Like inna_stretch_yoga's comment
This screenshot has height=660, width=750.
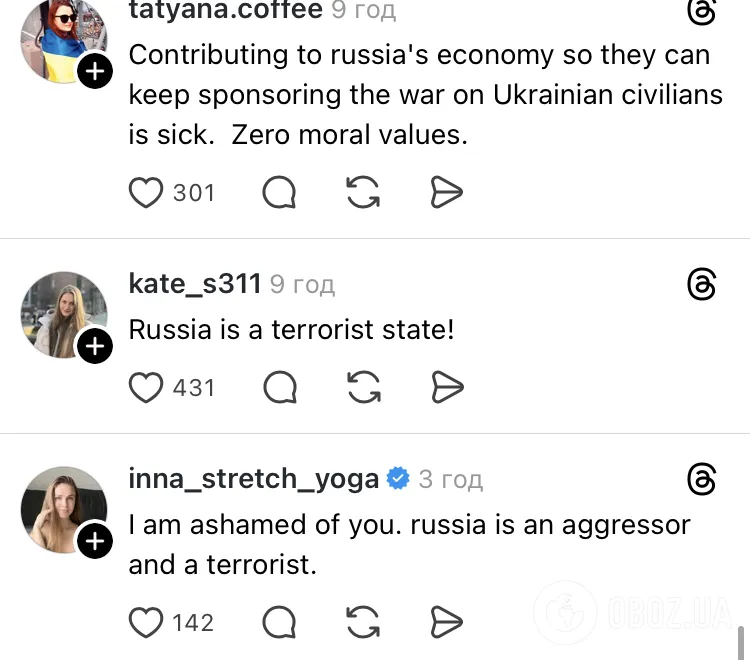146,622
